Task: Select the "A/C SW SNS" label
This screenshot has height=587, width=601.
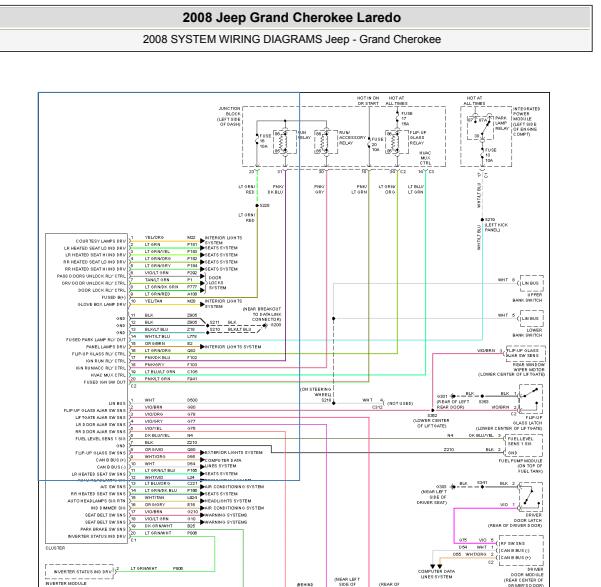Action: tap(113, 487)
